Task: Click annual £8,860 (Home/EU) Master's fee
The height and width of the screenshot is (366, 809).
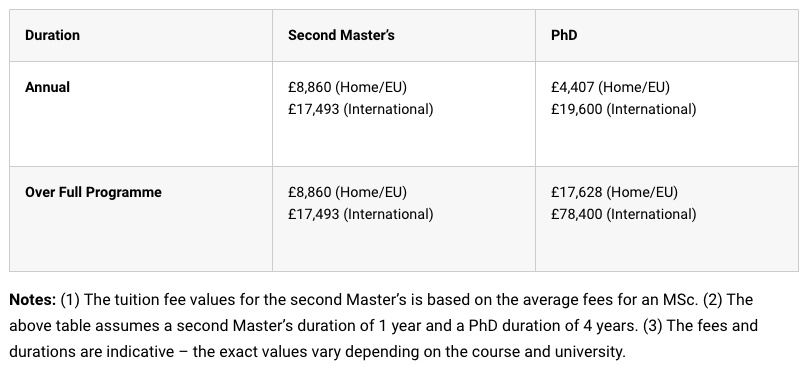Action: click(x=347, y=87)
